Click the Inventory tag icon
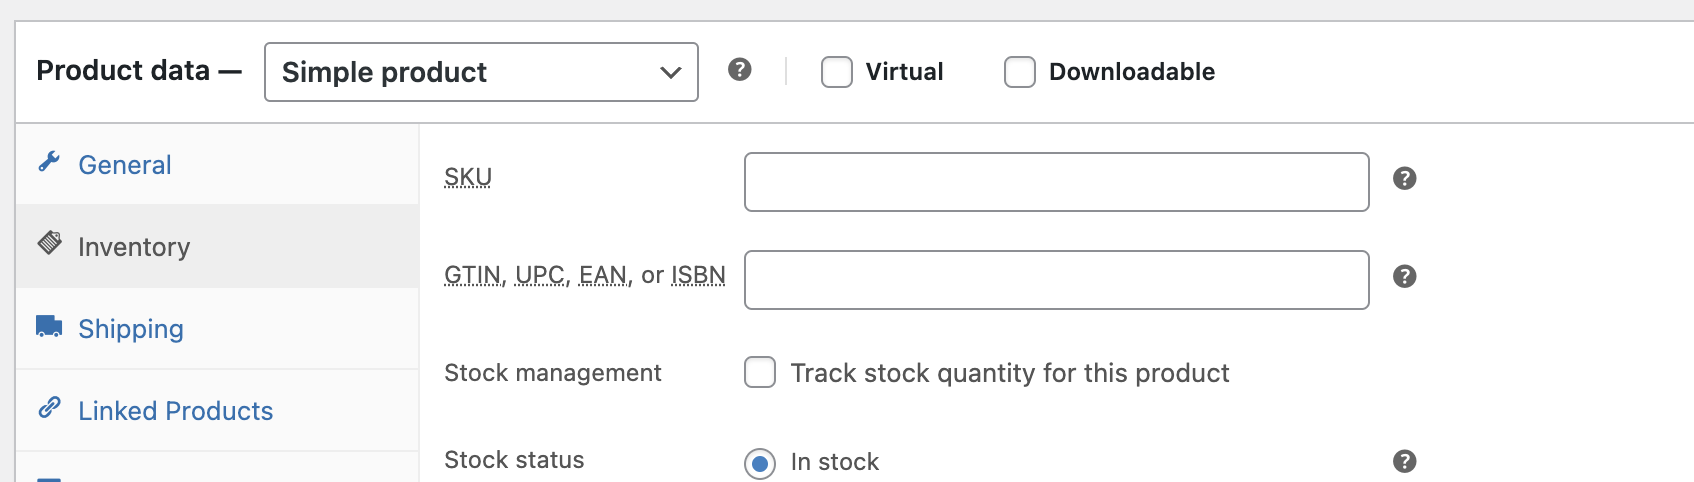 click(50, 243)
